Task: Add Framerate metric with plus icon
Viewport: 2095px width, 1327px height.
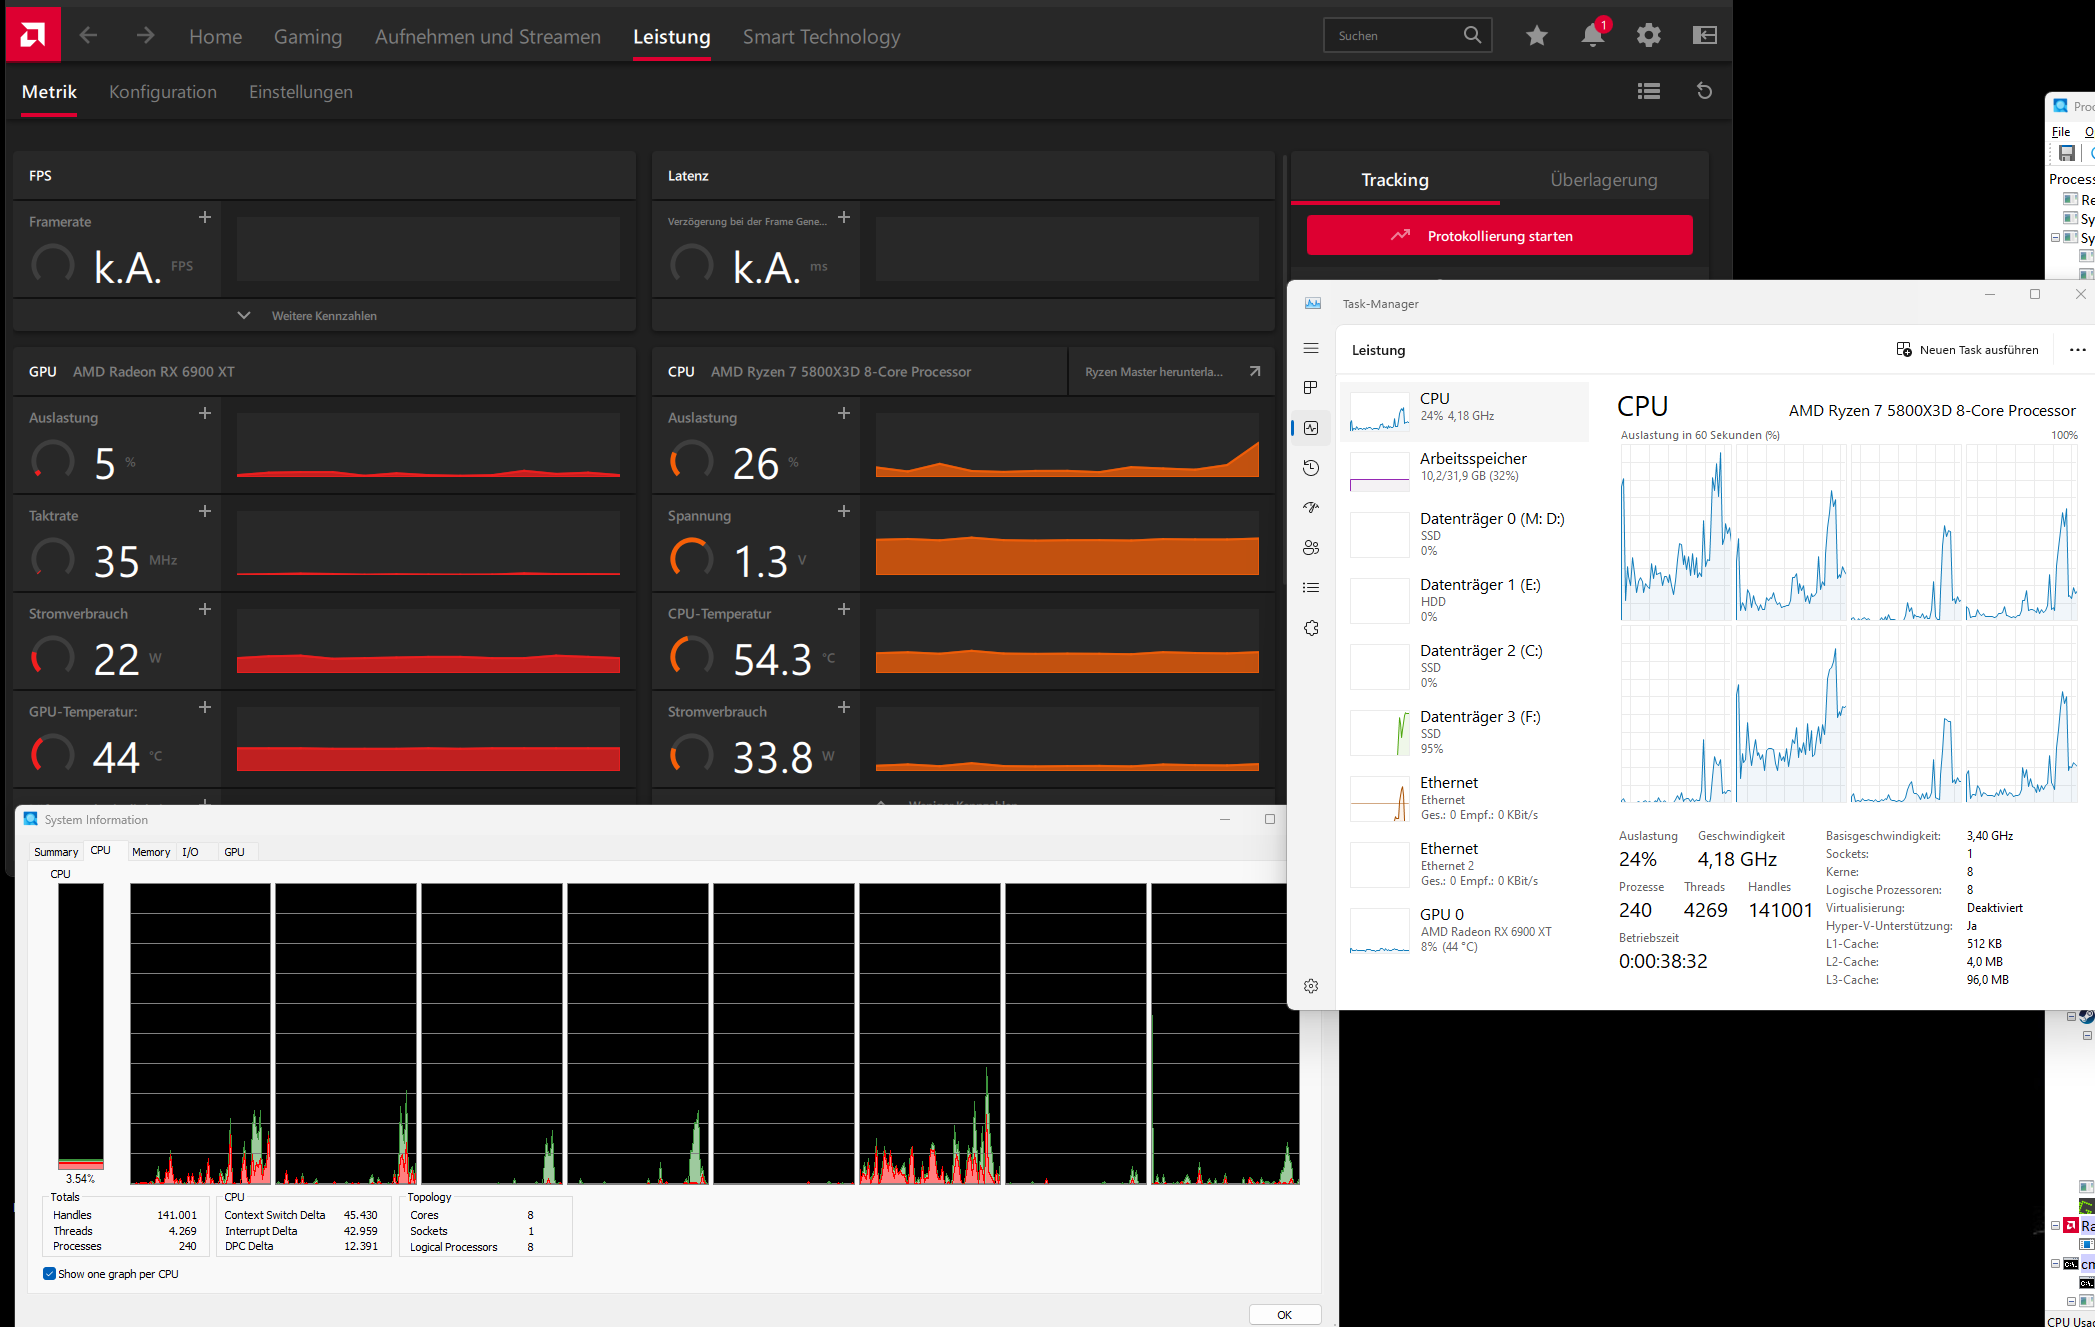Action: click(205, 217)
